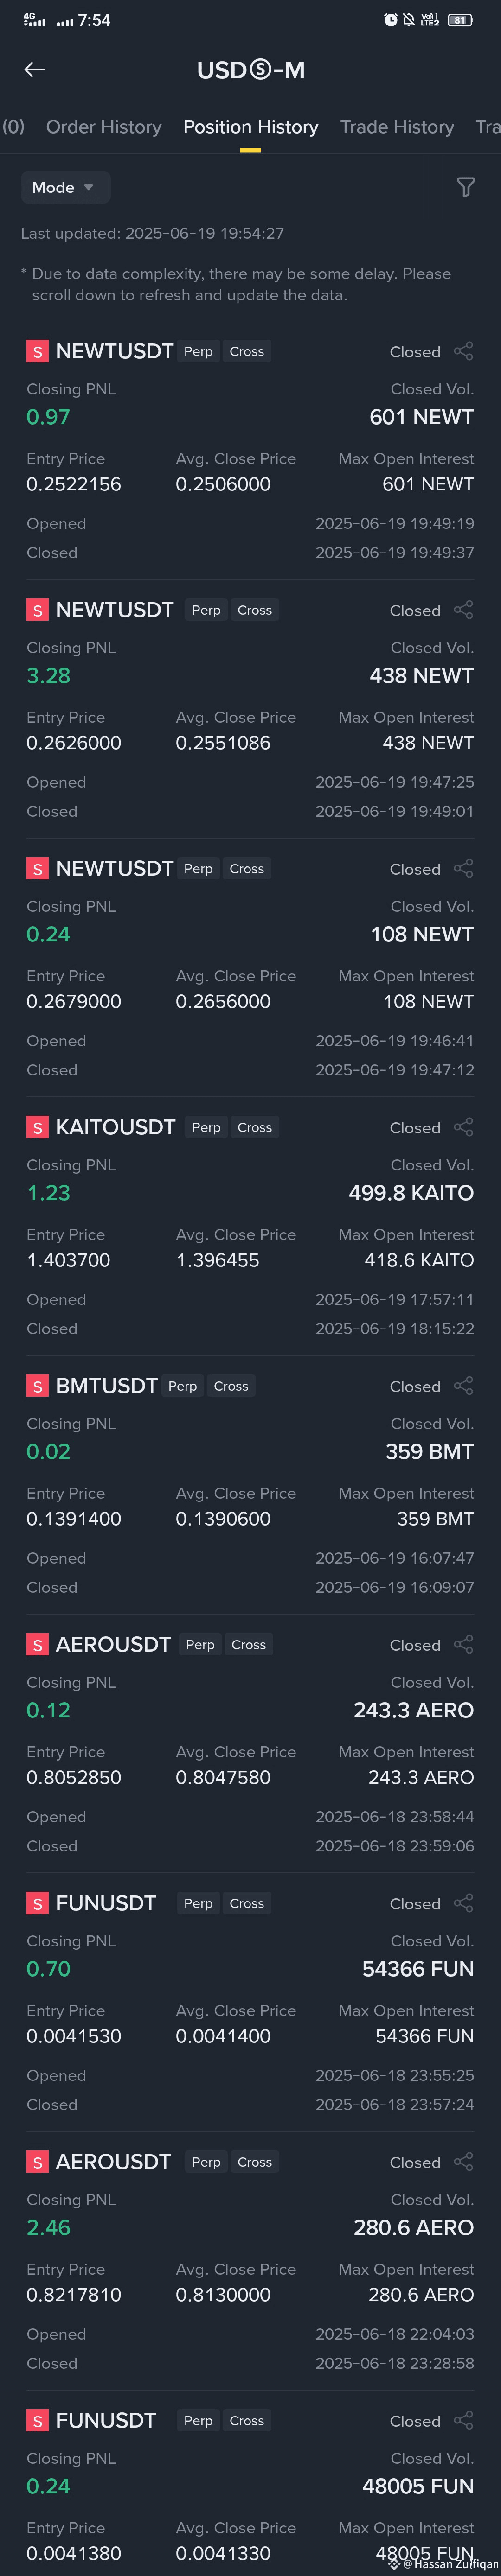Screen dimensions: 501x2576
Task: Tap the battery indicator in status bar
Action: coord(460,20)
